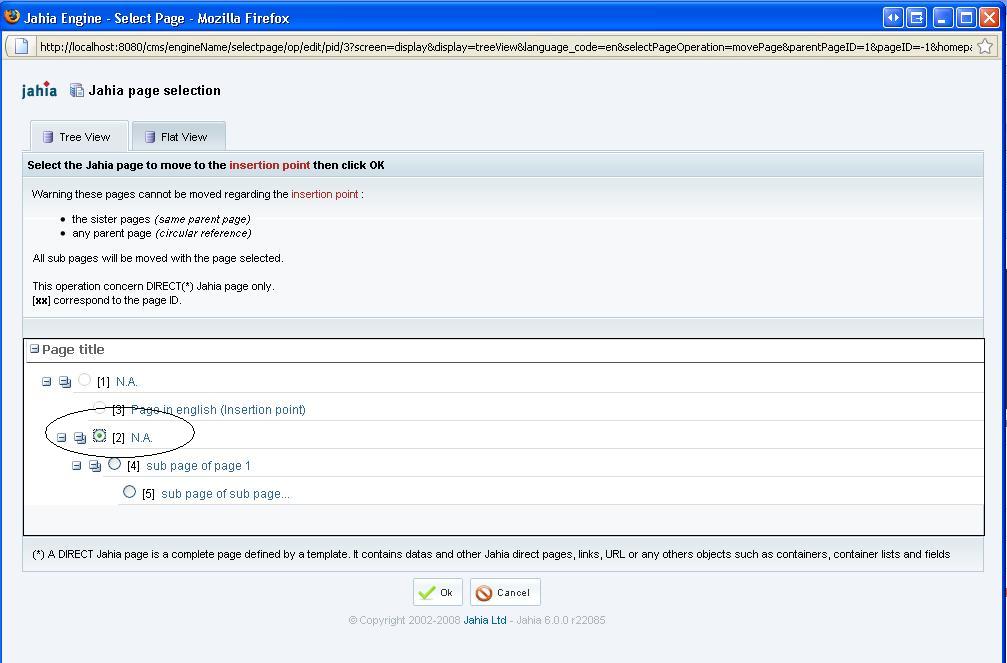Click the Firefox icon in the title bar

pos(12,17)
